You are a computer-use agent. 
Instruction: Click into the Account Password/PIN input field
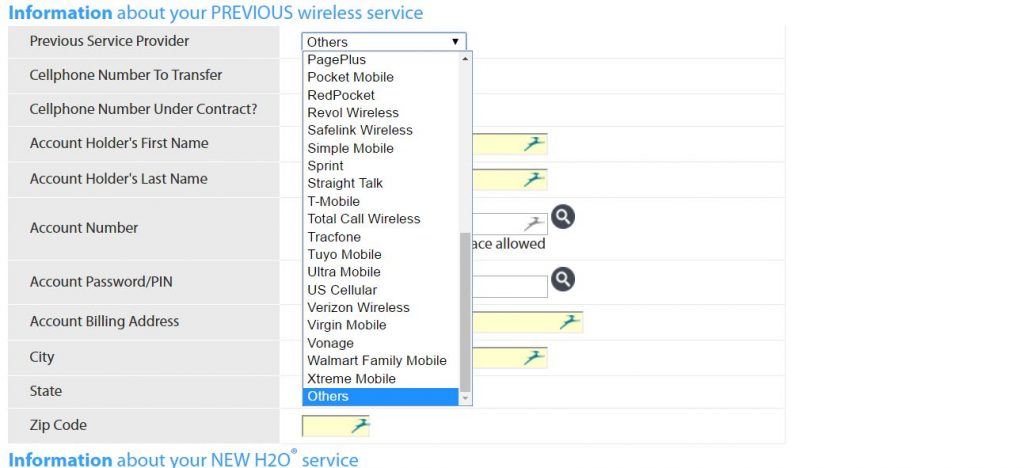[x=509, y=287]
